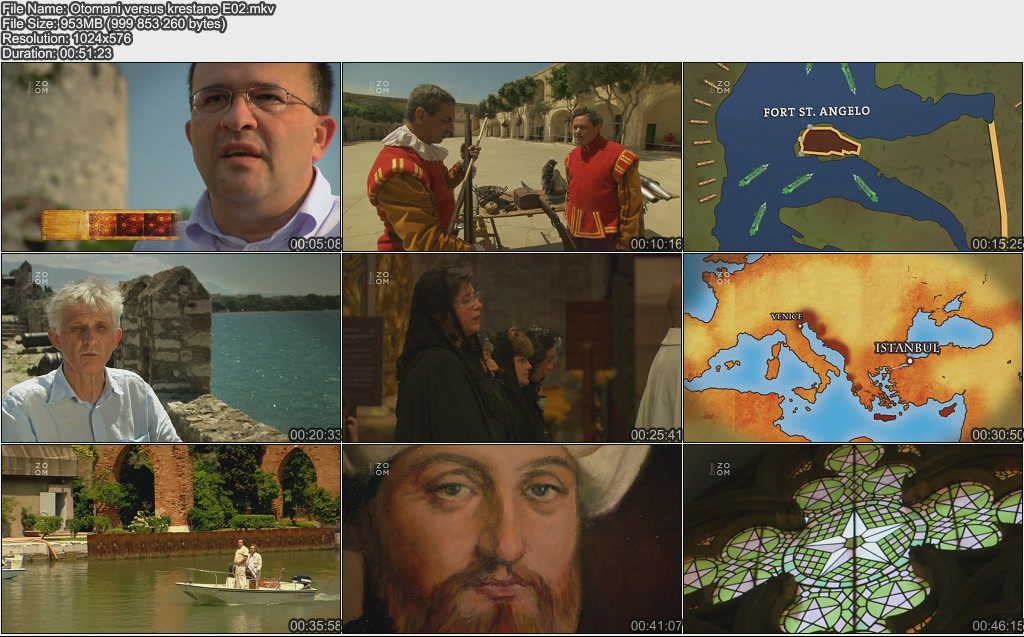Open the bearded sultan portrait thumbnail

click(x=512, y=539)
